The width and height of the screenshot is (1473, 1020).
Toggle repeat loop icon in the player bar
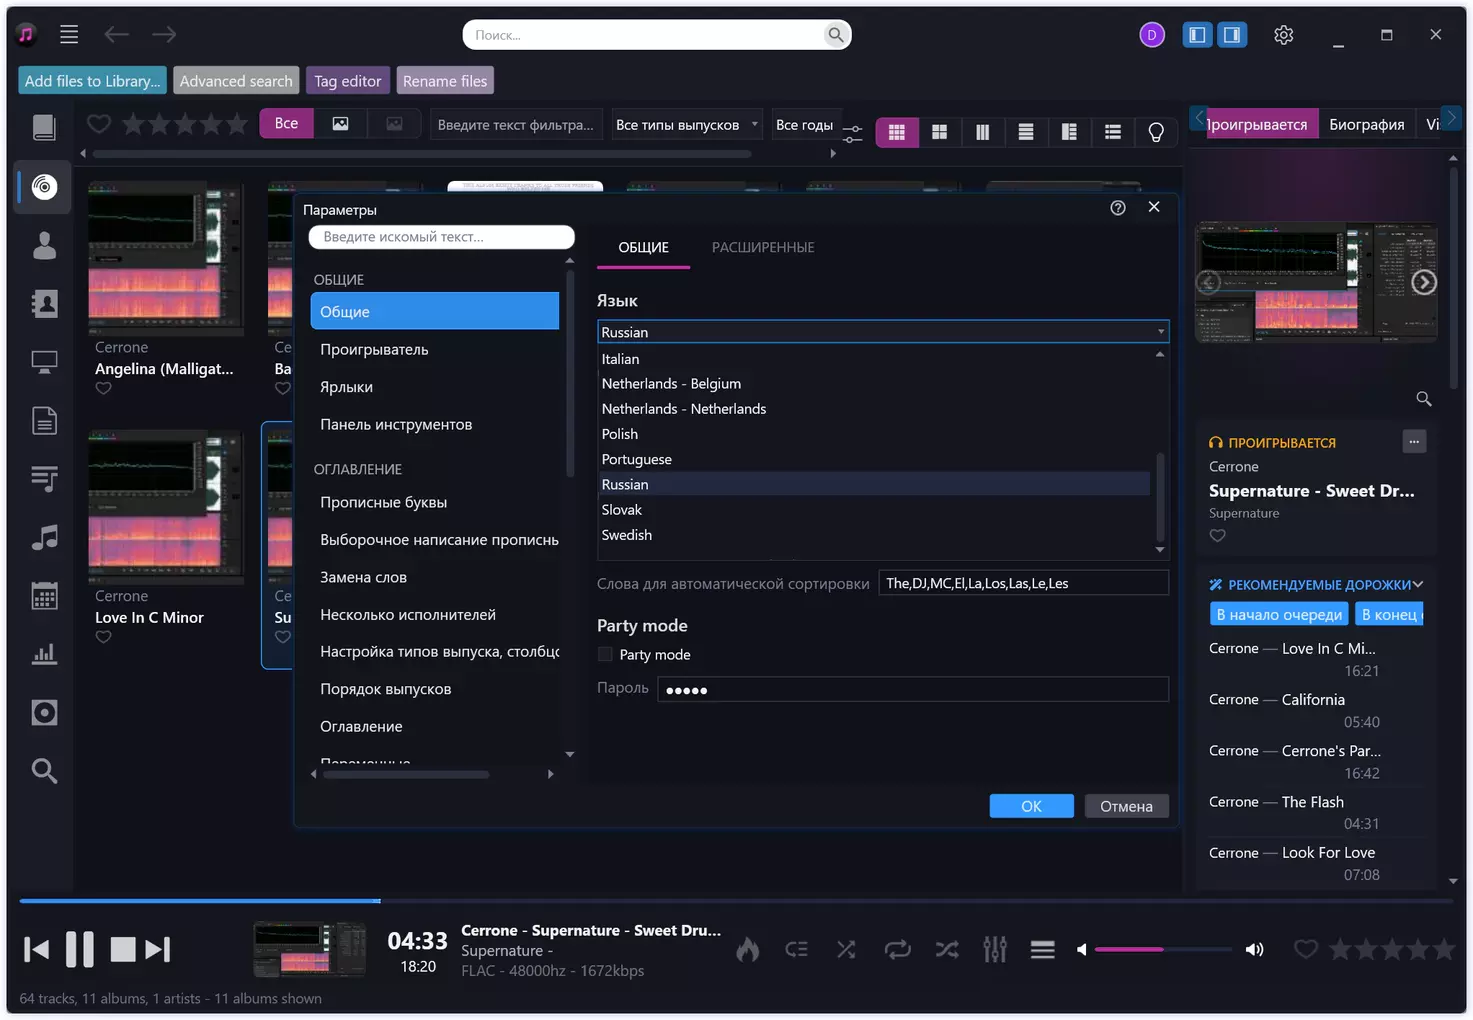(x=897, y=949)
